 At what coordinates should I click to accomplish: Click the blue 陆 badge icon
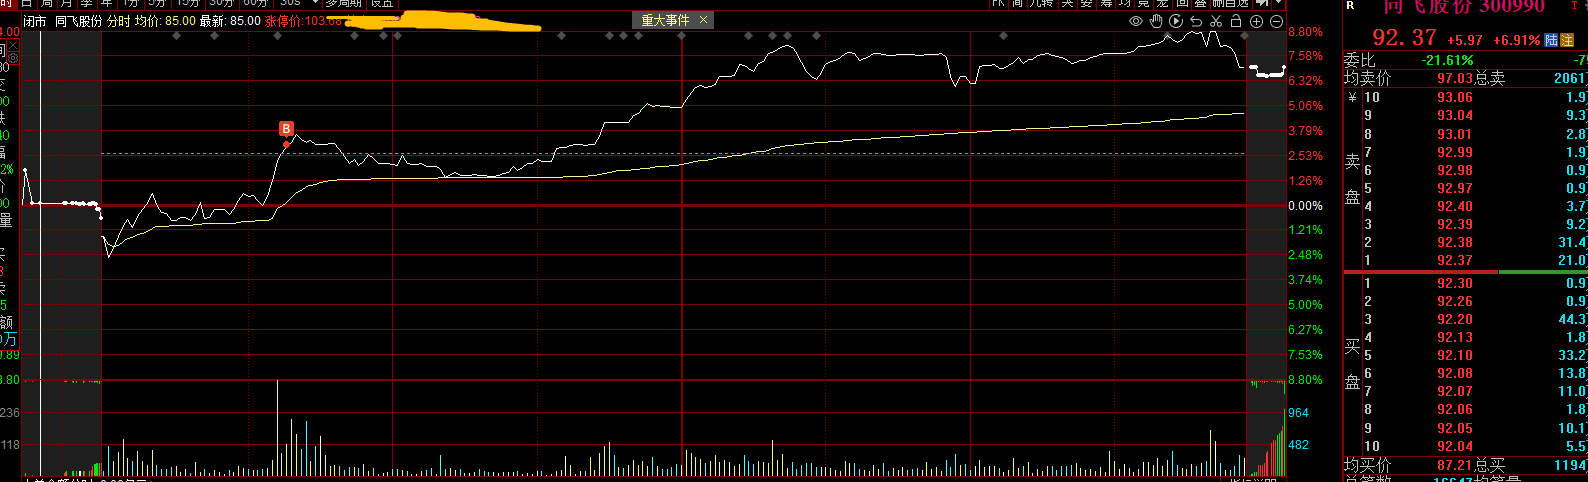point(1551,40)
